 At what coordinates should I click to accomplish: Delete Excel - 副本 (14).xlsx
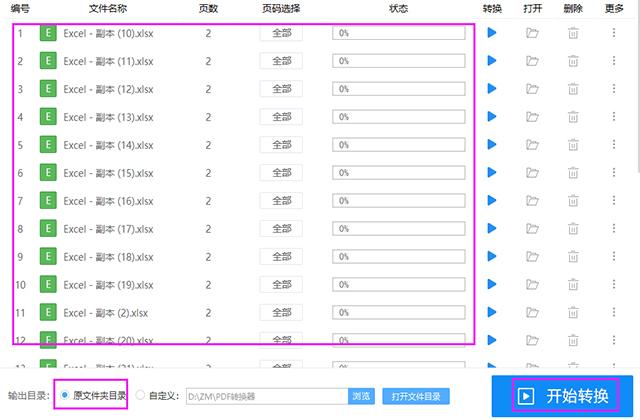pos(573,144)
